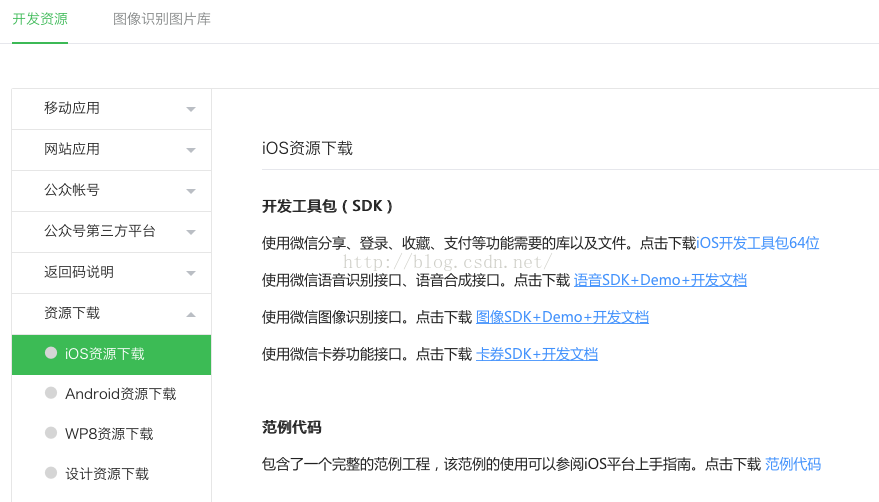Click the iOS资源下载 page heading
Image resolution: width=879 pixels, height=502 pixels.
307,149
